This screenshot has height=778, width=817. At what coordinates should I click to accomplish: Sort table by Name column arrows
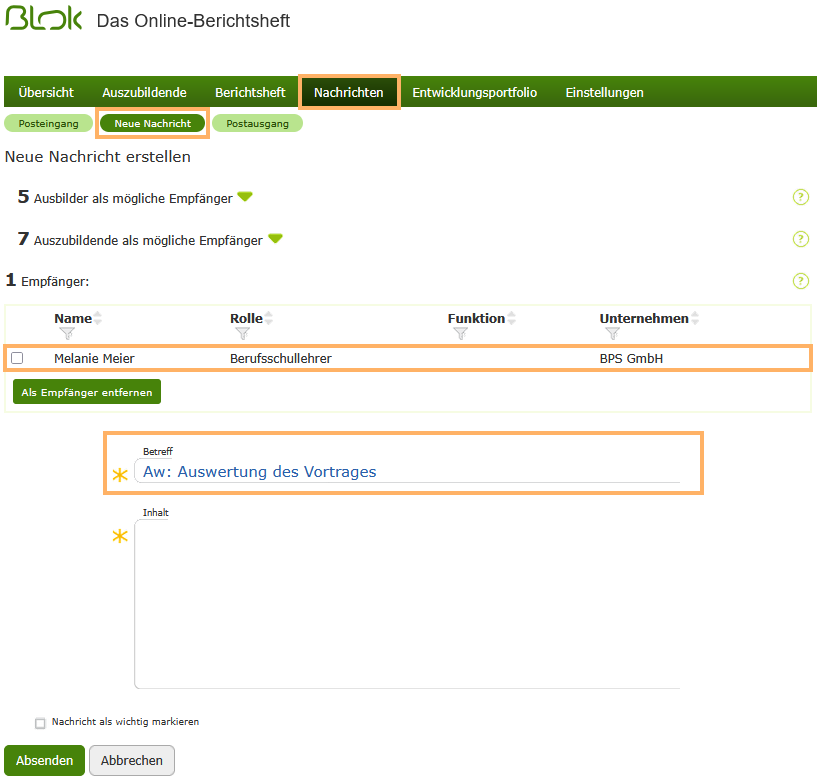pos(98,318)
